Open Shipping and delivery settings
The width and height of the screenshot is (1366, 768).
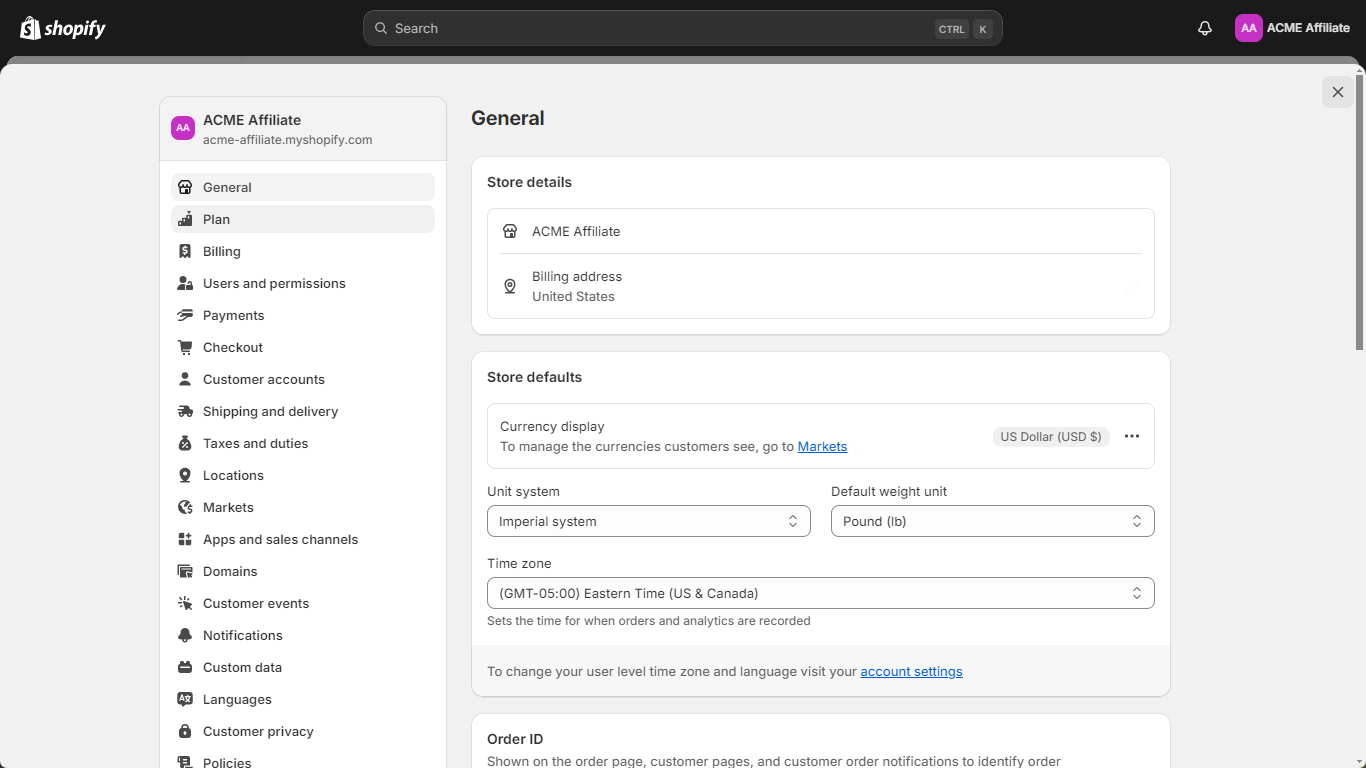point(303,411)
